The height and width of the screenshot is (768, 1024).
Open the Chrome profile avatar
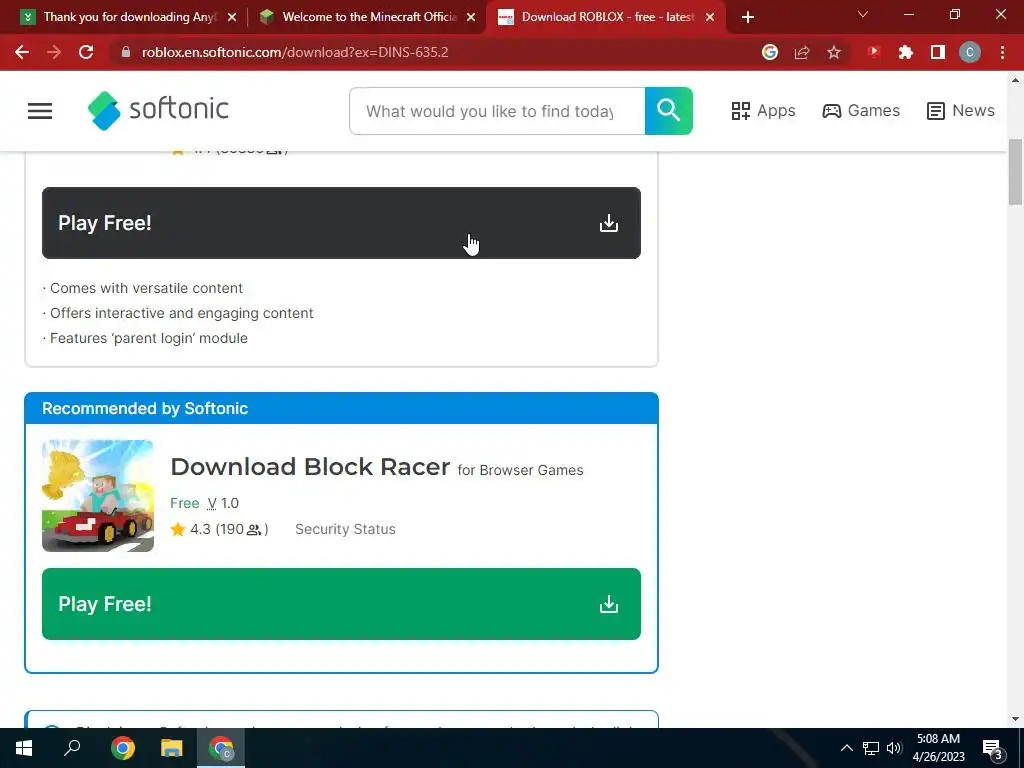coord(970,52)
